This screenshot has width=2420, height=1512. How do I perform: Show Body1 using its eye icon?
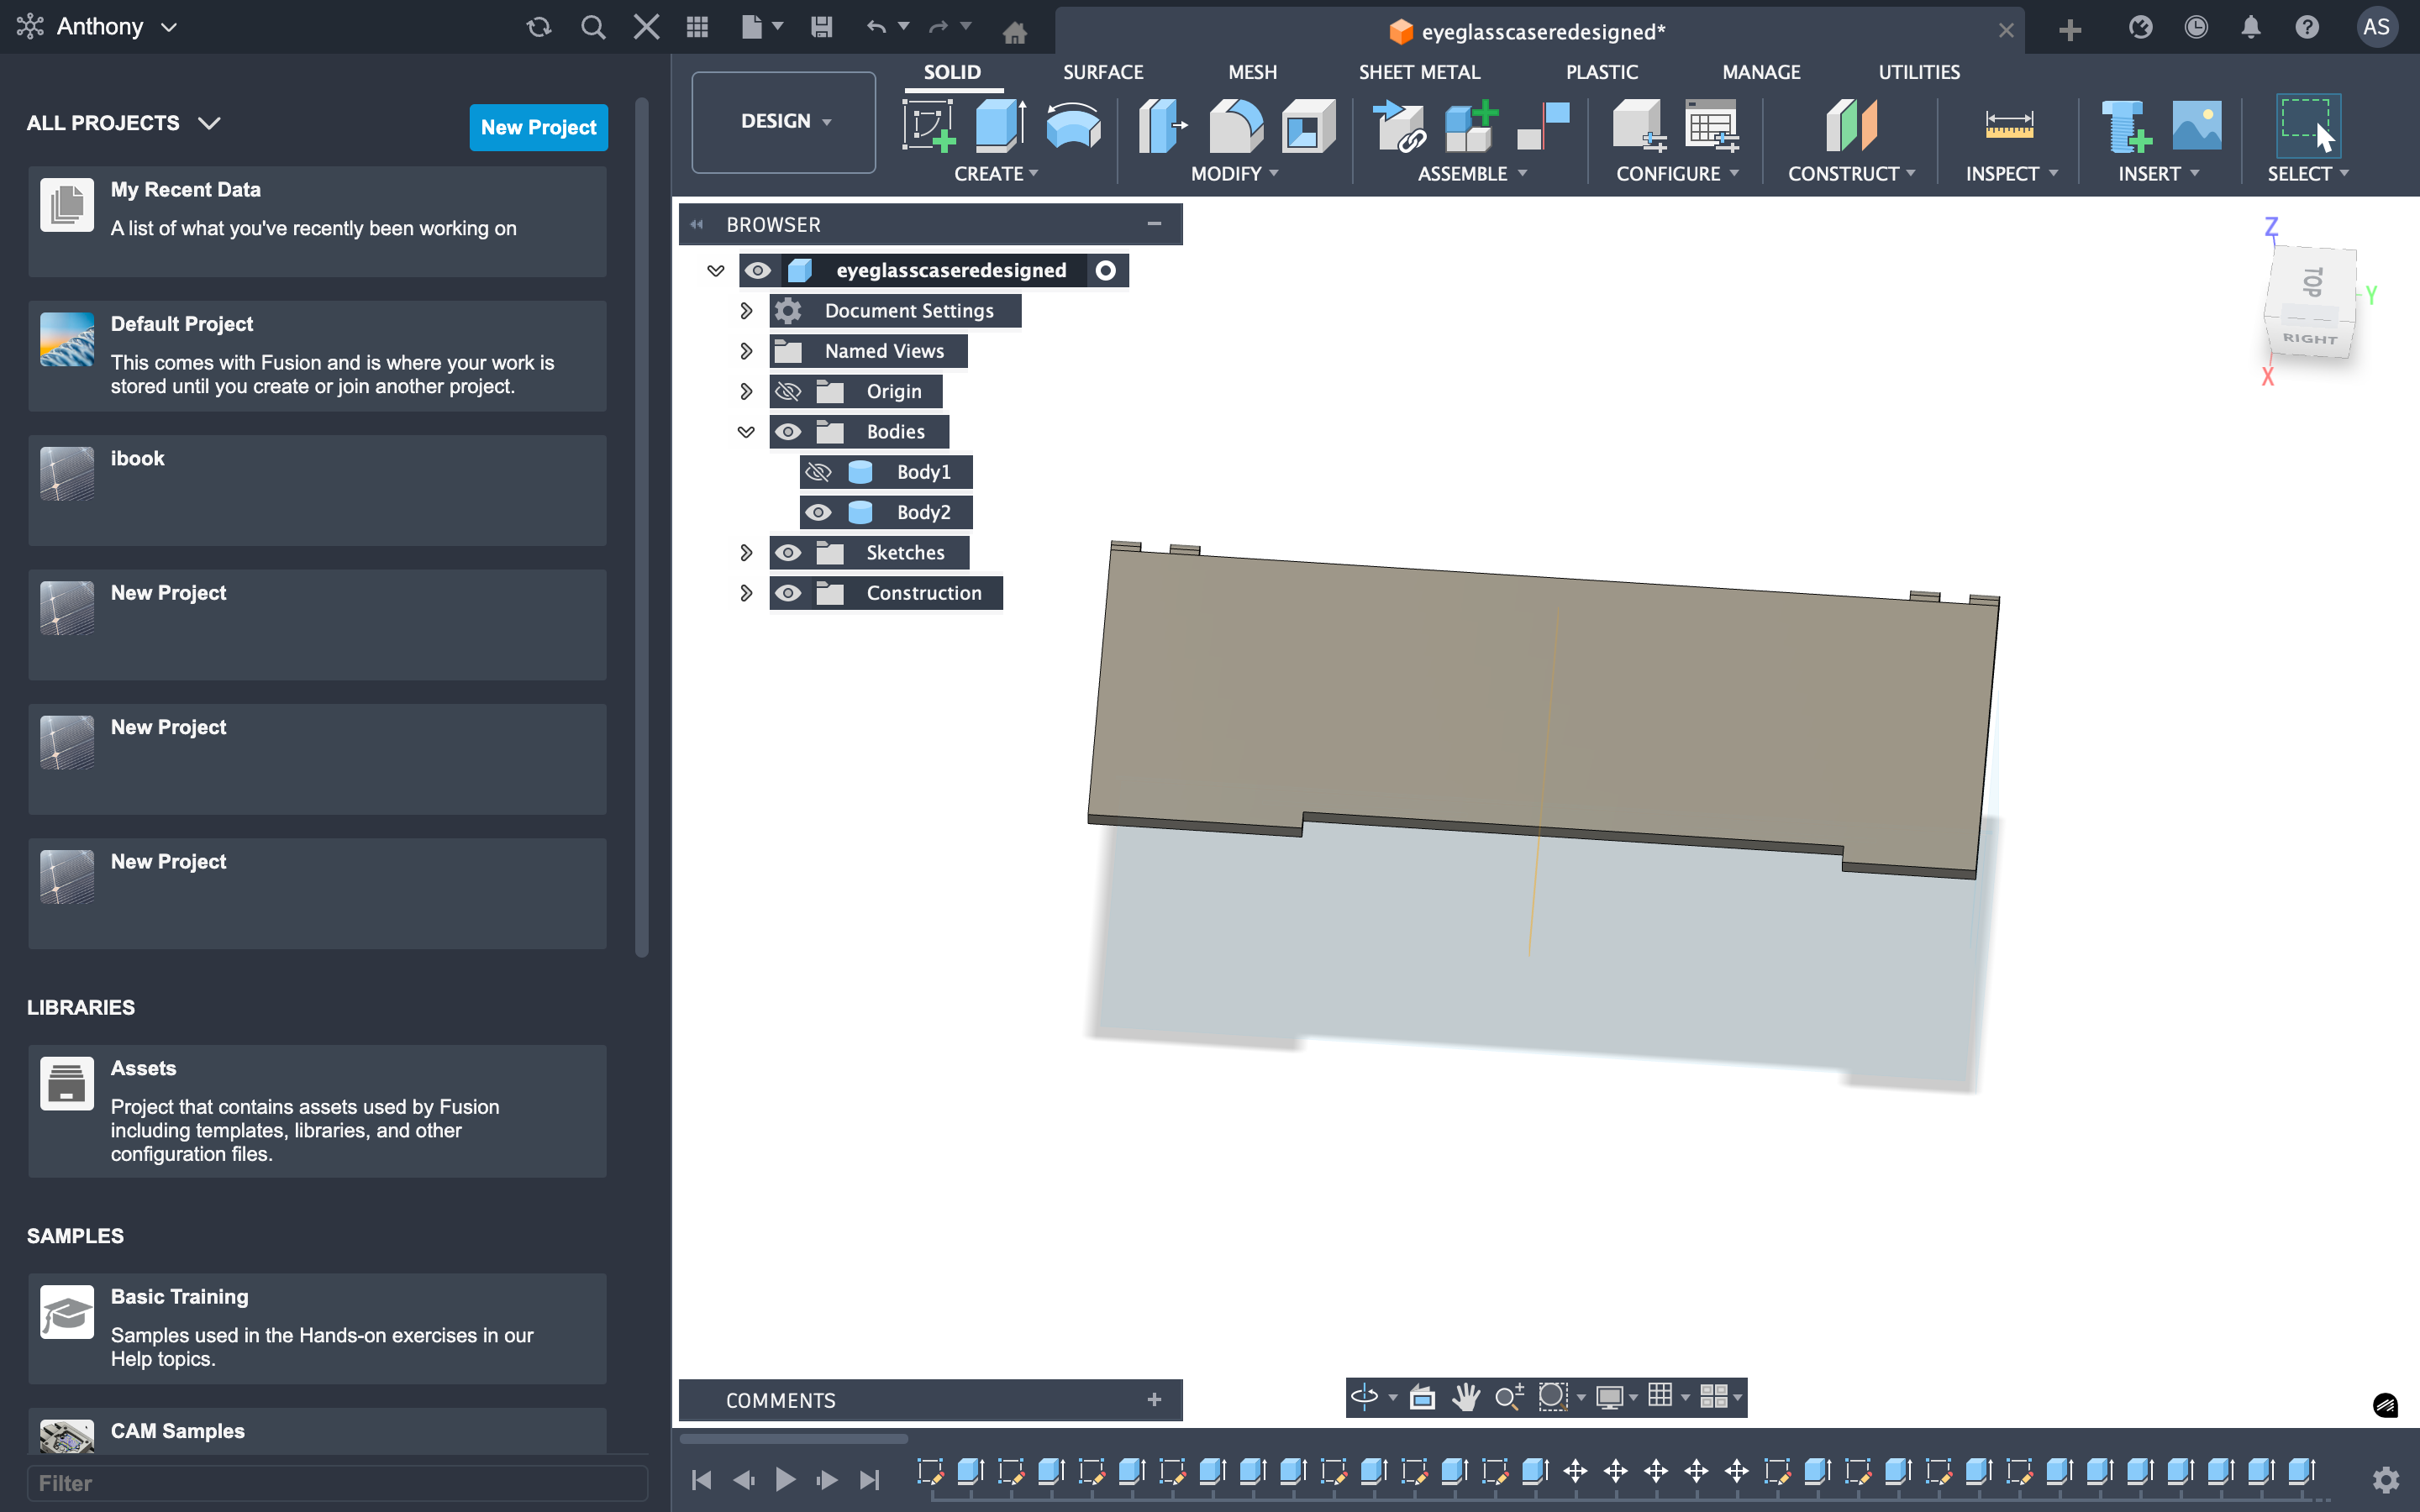tap(818, 472)
